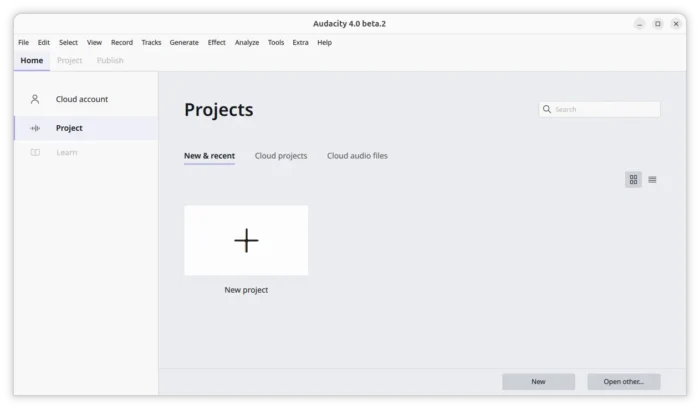Open the Select menu
The height and width of the screenshot is (409, 700).
pos(68,42)
